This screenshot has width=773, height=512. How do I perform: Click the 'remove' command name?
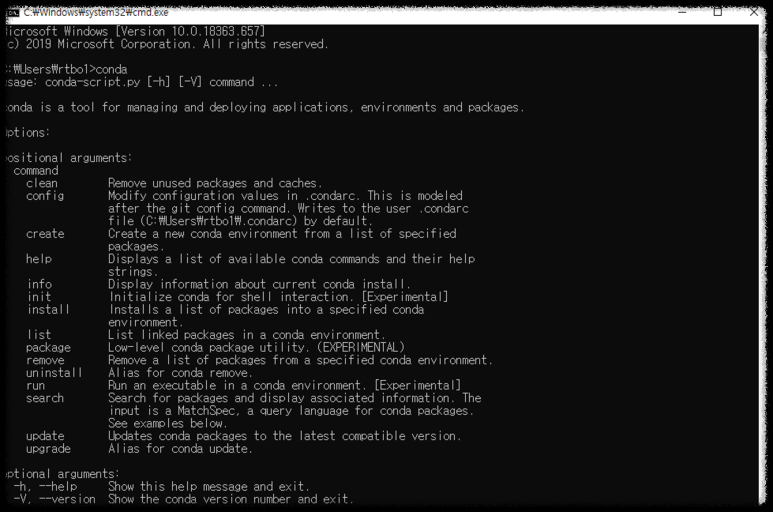point(45,360)
